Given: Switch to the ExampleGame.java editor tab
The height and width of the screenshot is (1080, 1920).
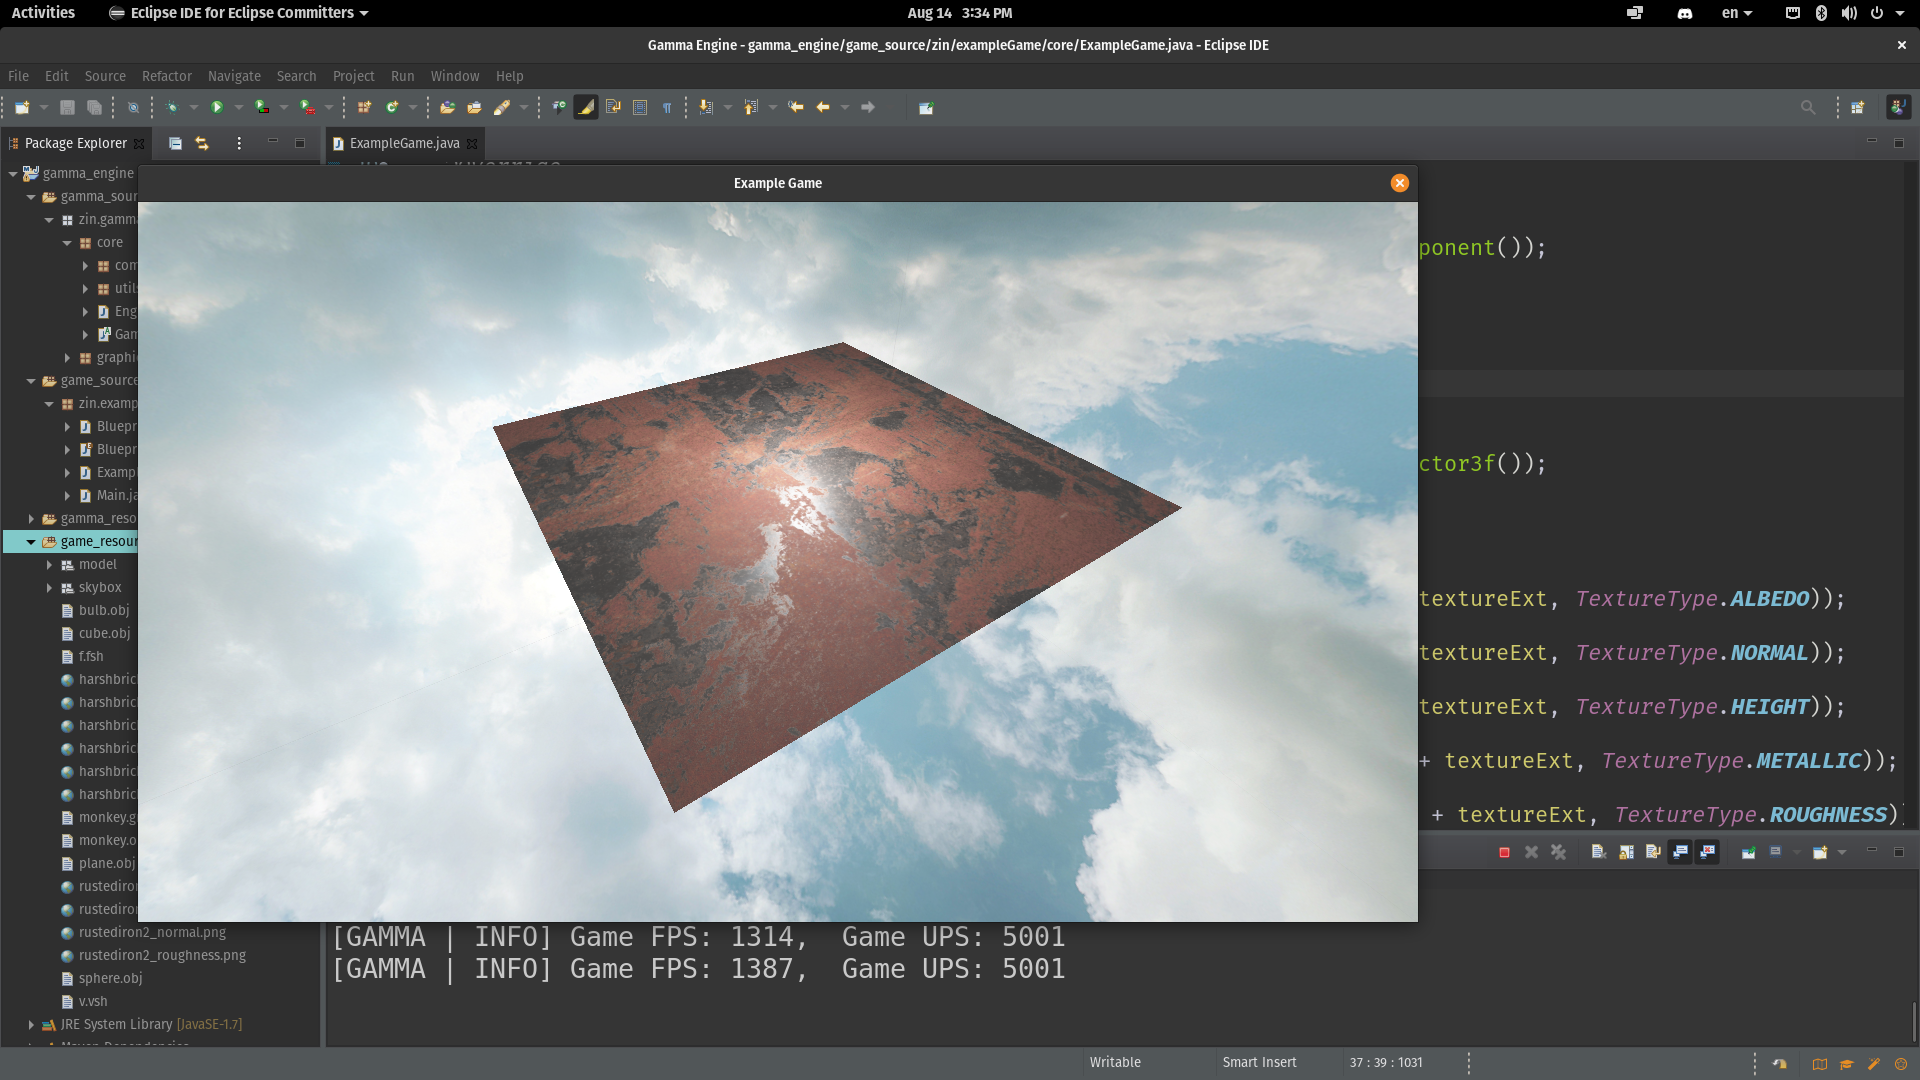Looking at the screenshot, I should coord(404,144).
